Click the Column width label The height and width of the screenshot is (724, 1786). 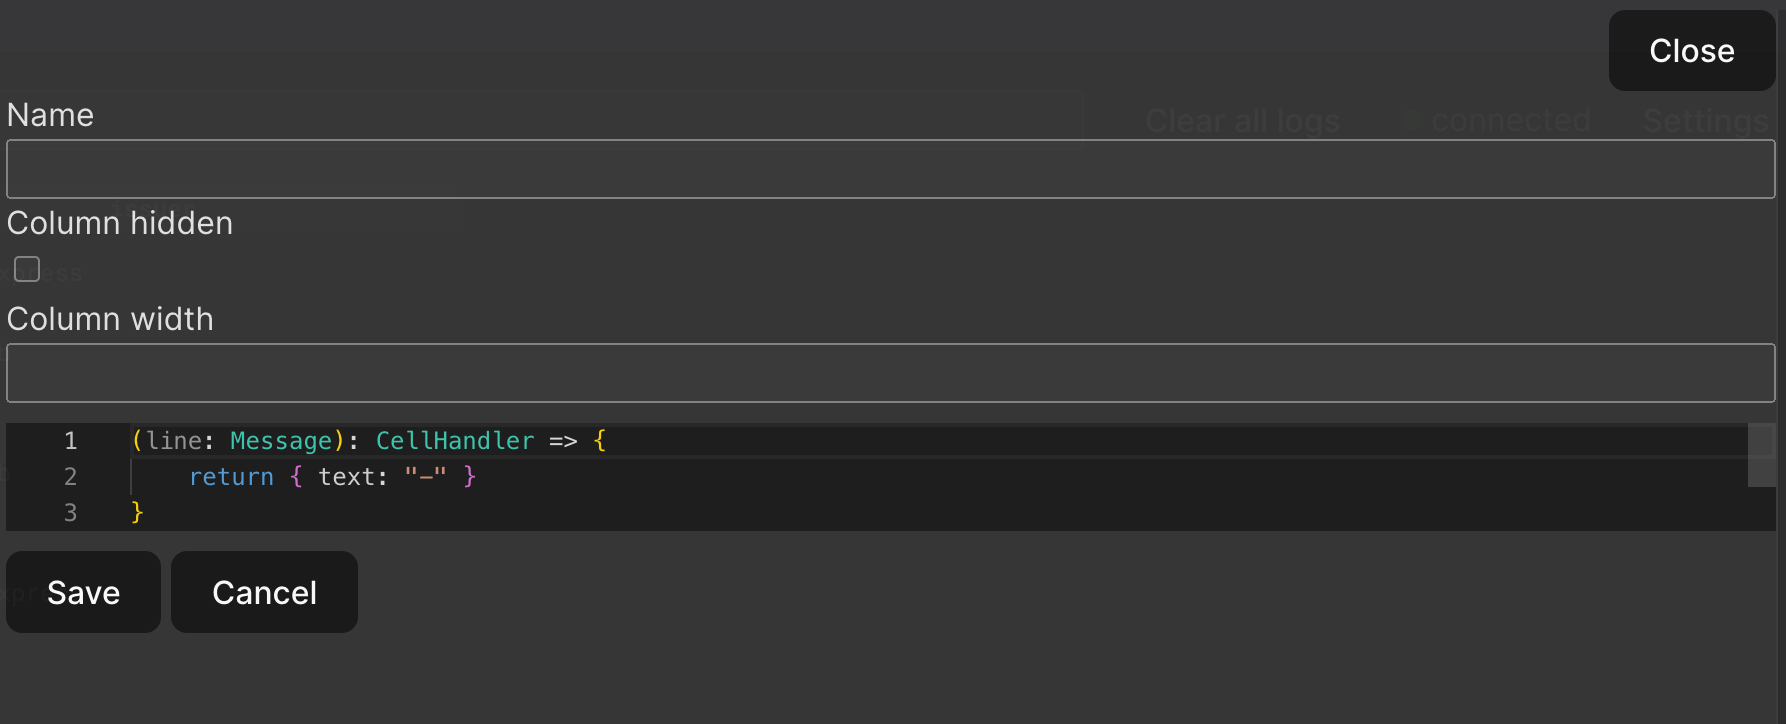coord(110,319)
